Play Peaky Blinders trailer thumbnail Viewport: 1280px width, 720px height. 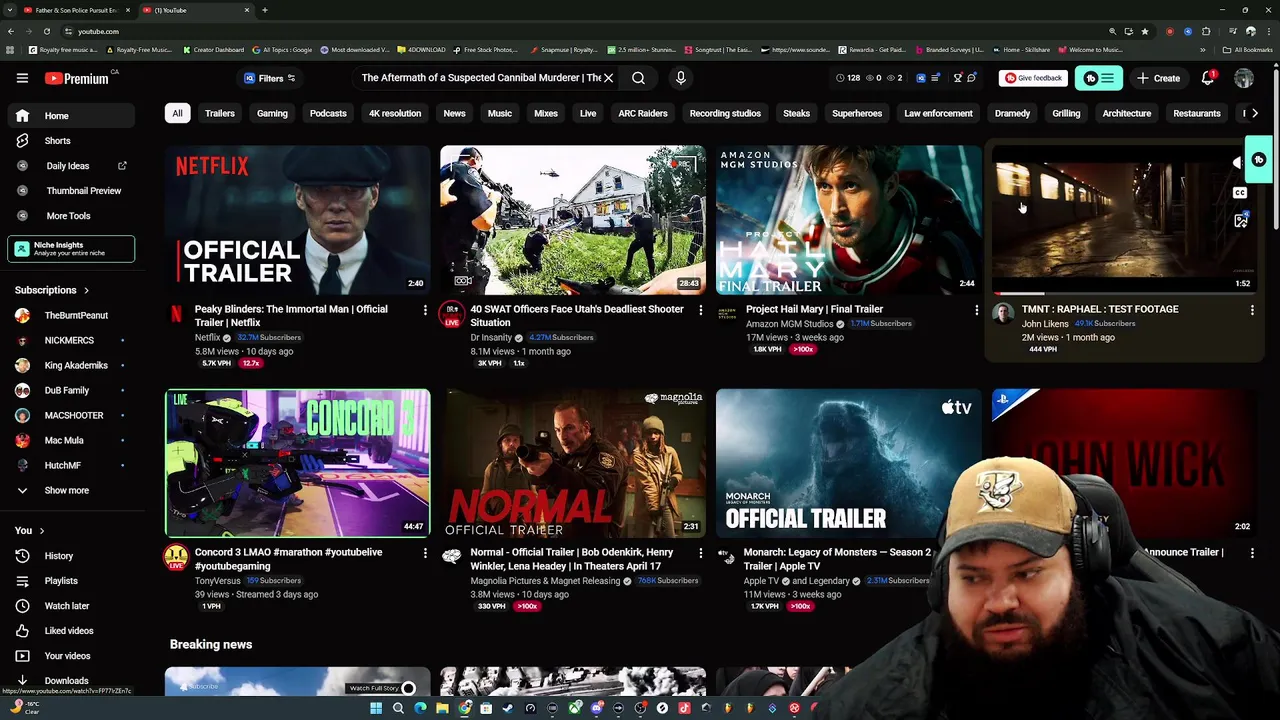coord(297,220)
